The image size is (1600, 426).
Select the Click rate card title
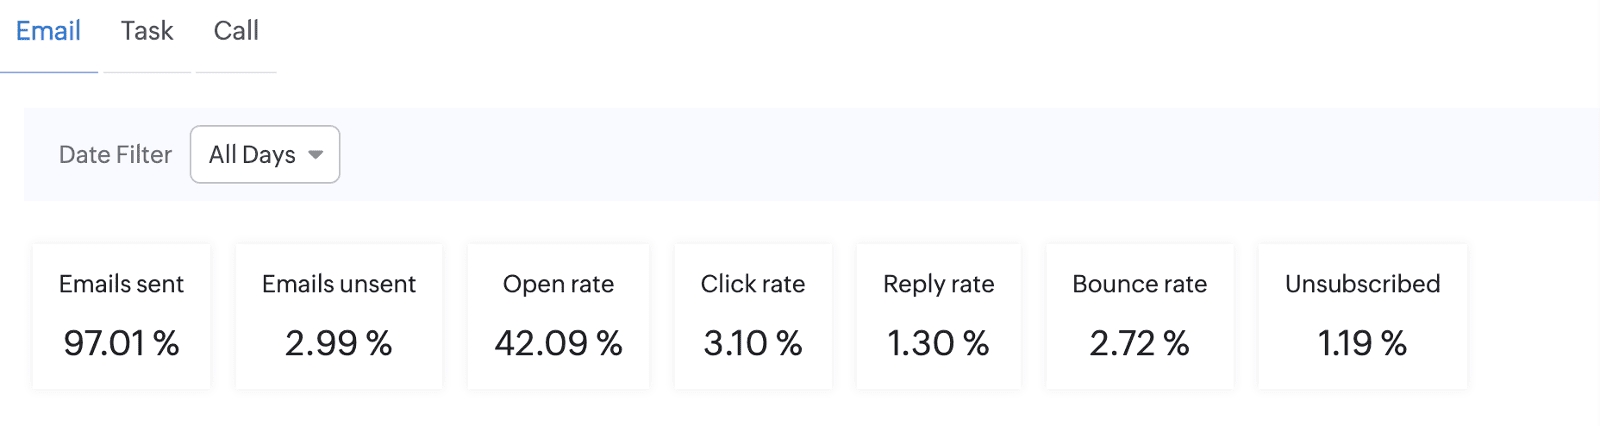coord(753,284)
